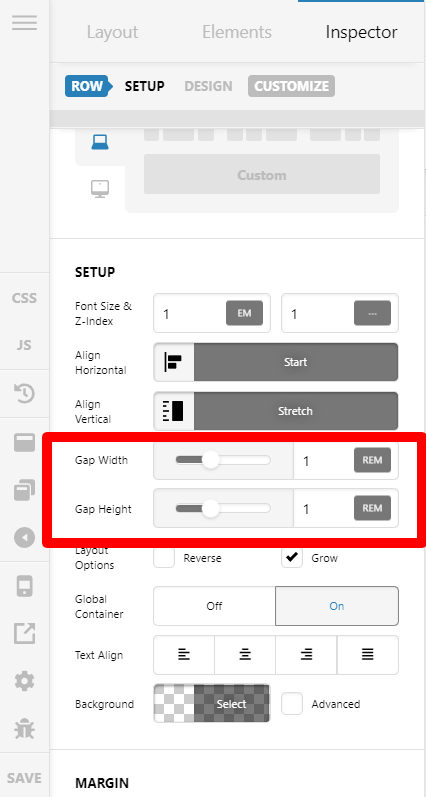The width and height of the screenshot is (426, 797).
Task: Open the hamburger menu at top
Action: pos(24,23)
